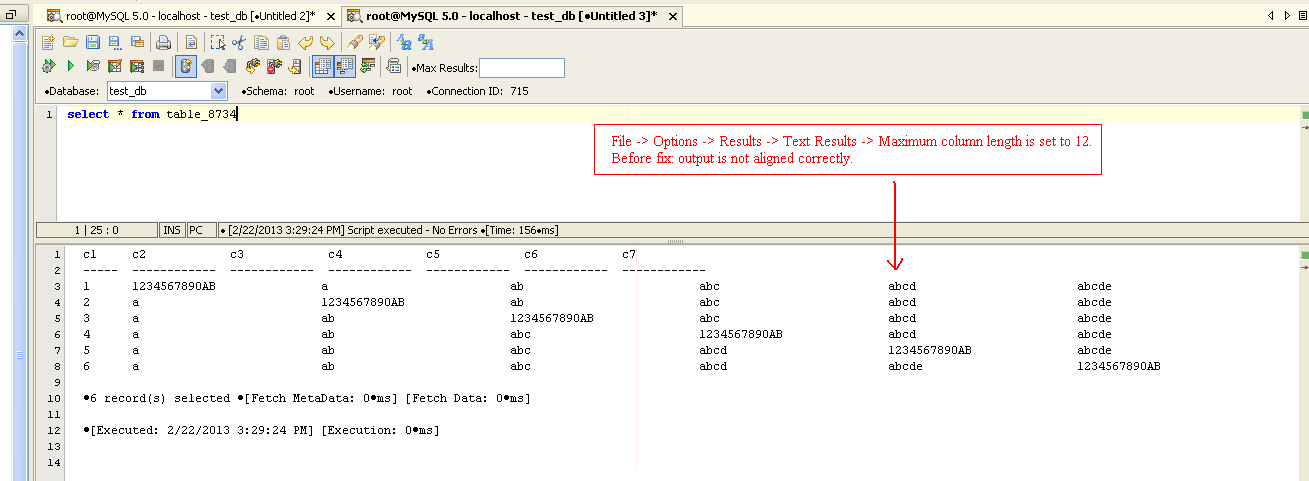The image size is (1309, 481).
Task: Click the 6 record(s) selected line
Action: click(307, 398)
